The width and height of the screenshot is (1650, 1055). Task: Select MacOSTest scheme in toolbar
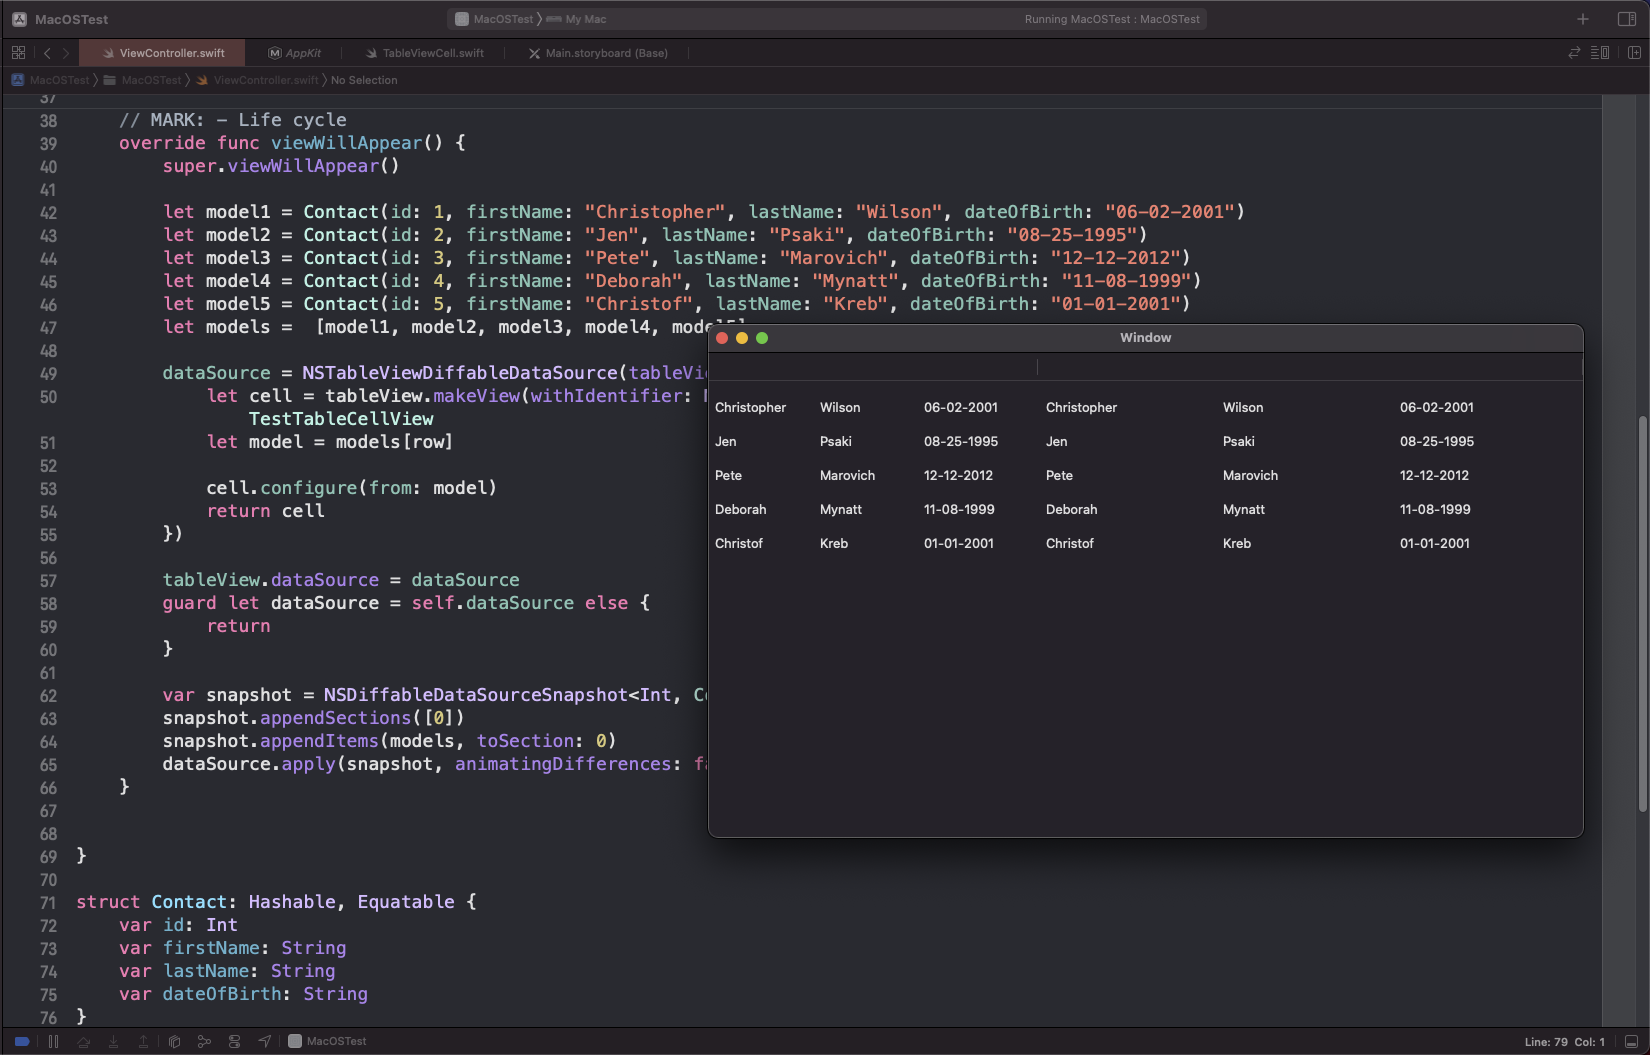coord(494,19)
